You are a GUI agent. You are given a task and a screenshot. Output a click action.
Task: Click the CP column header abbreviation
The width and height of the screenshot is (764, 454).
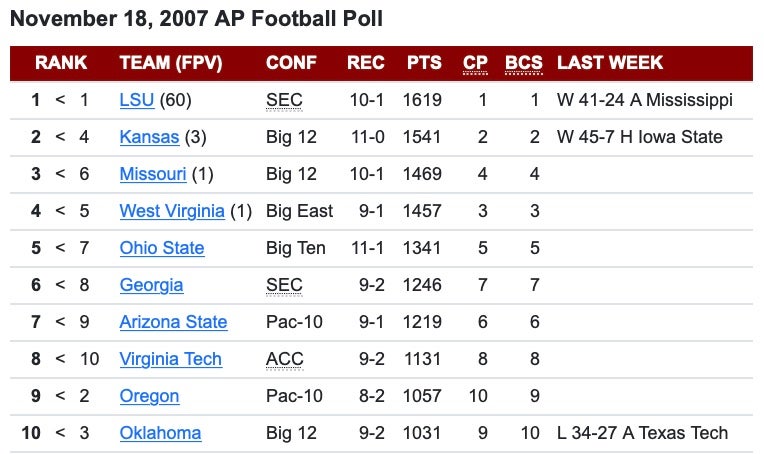[x=475, y=63]
